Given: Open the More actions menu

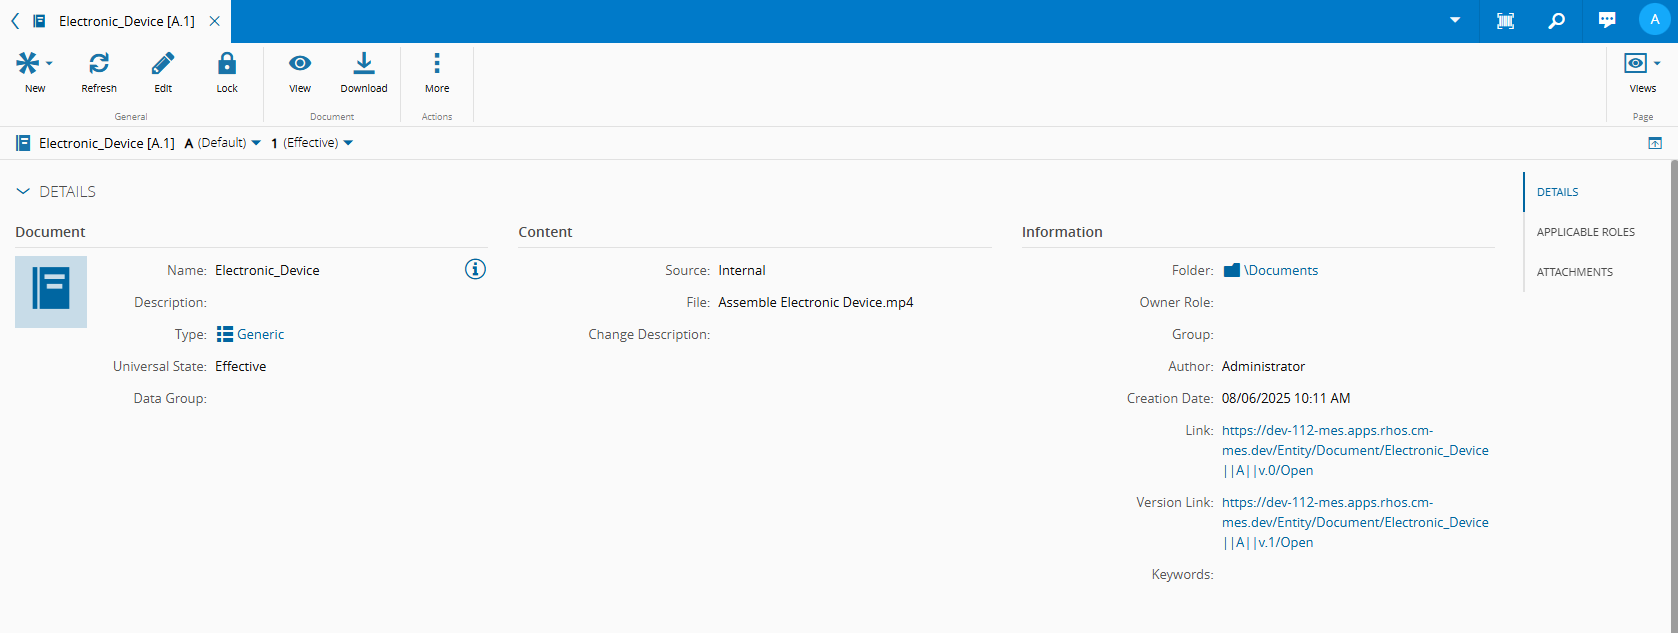Looking at the screenshot, I should tap(437, 64).
